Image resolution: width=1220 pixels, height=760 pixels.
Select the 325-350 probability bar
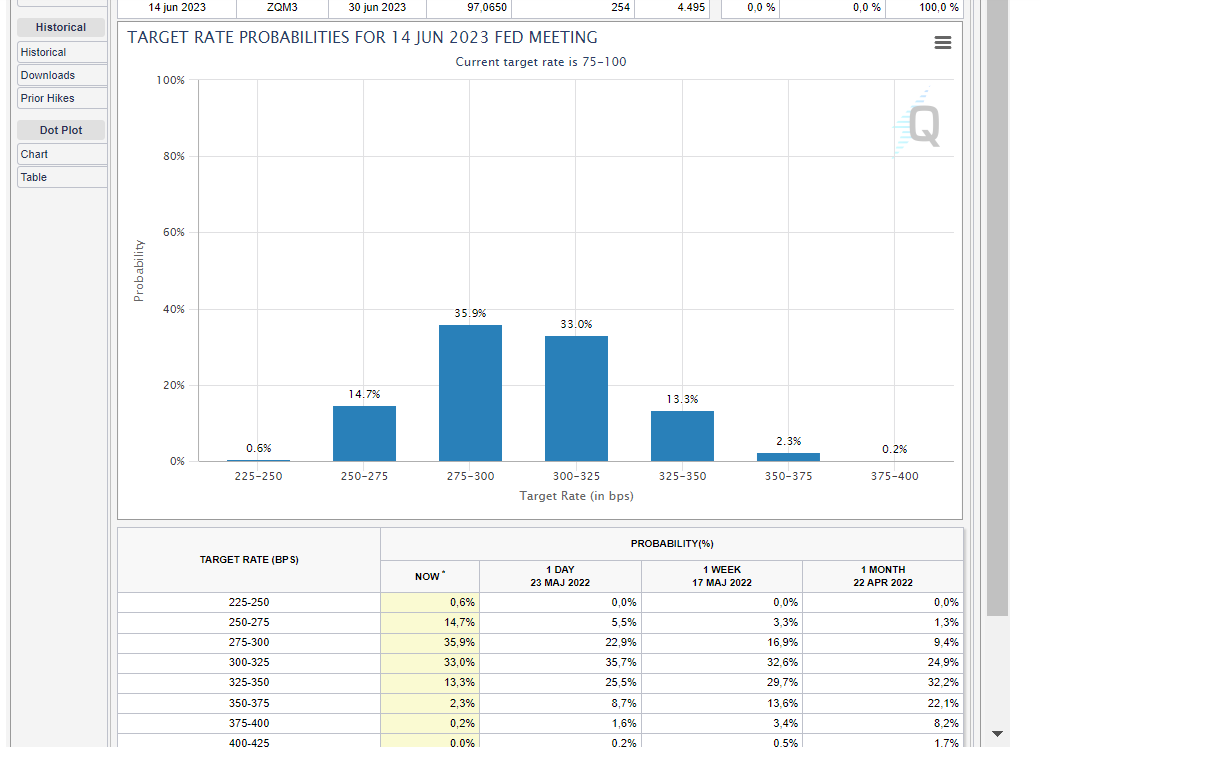coord(682,436)
